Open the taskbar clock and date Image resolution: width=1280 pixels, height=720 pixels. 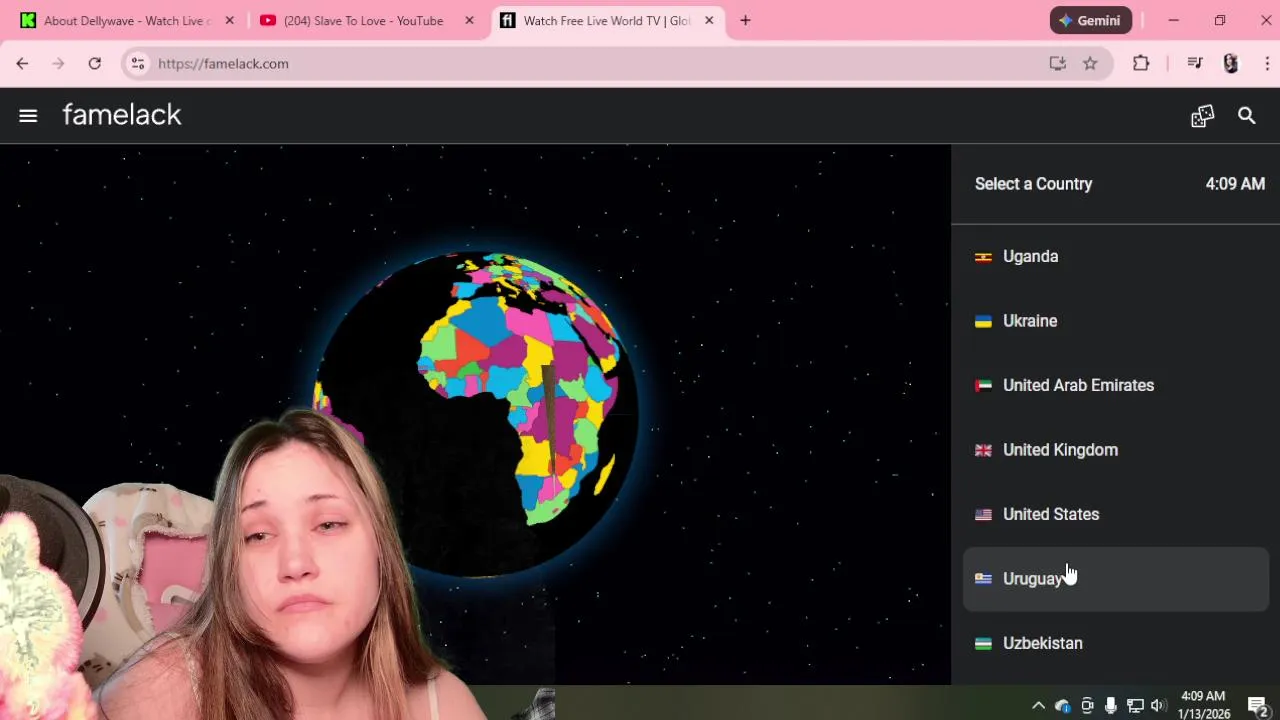[x=1203, y=705]
